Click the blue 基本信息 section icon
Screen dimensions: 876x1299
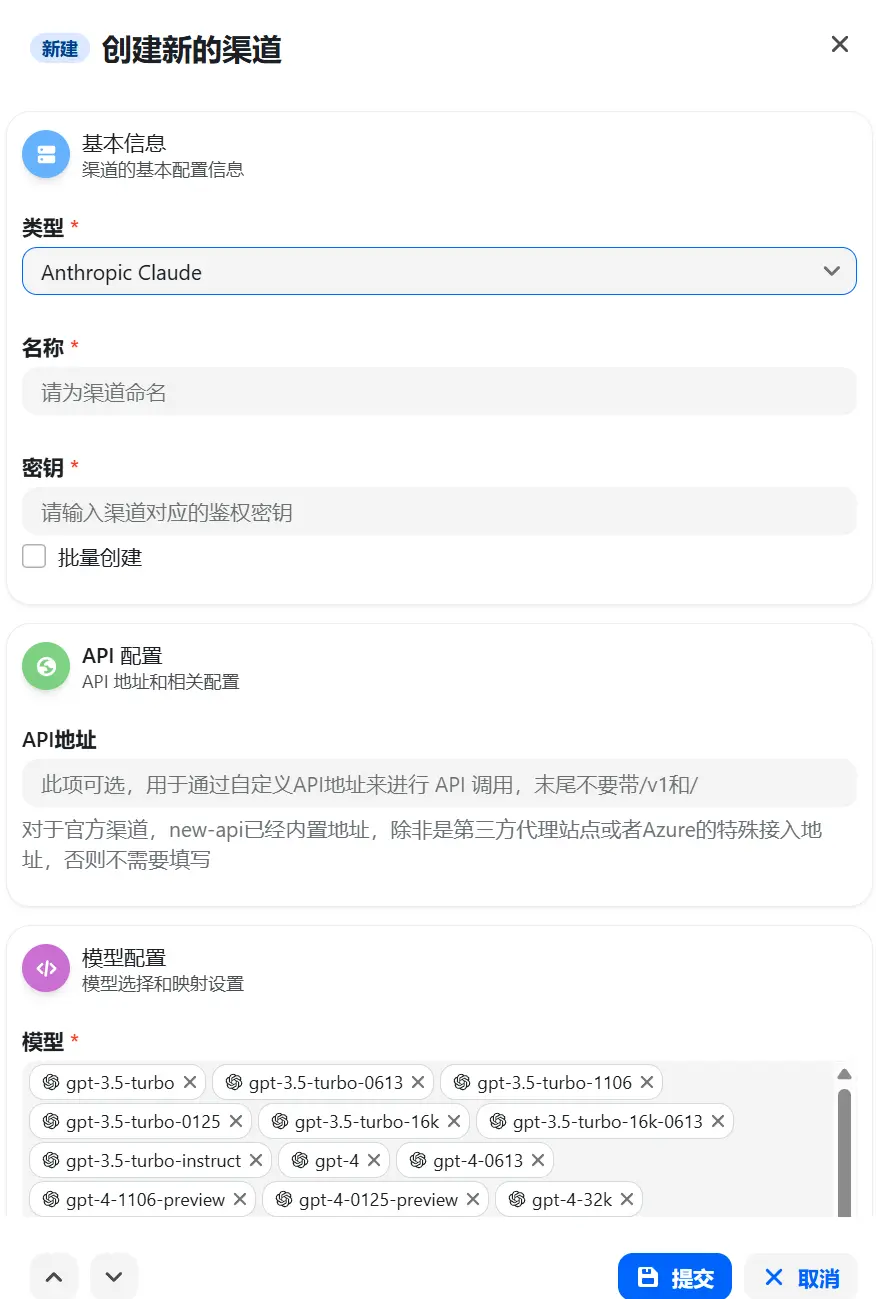pos(45,154)
